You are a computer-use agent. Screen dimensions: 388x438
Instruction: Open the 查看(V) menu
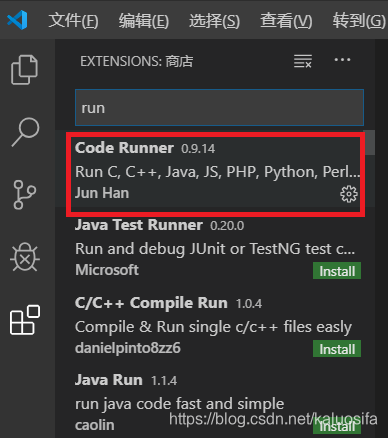pos(286,21)
